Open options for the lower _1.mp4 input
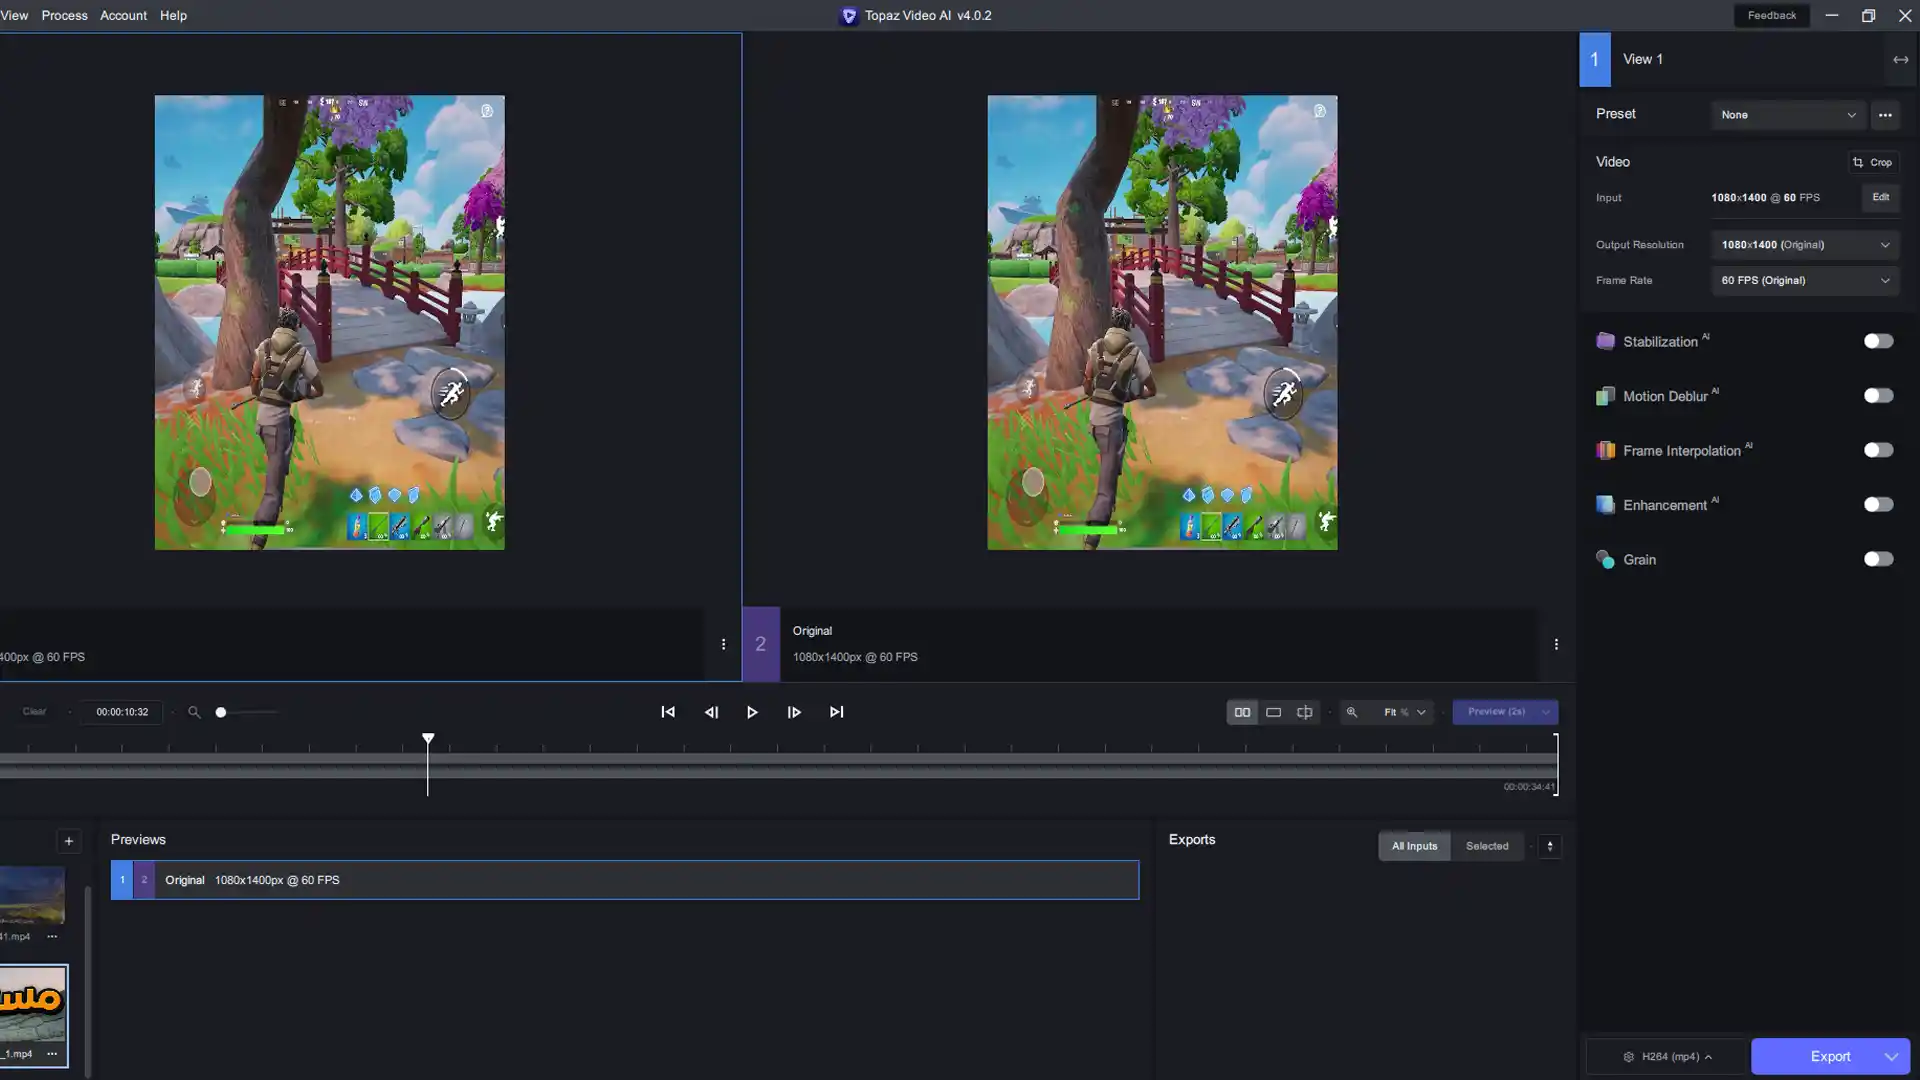Viewport: 1920px width, 1080px height. 52,1053
